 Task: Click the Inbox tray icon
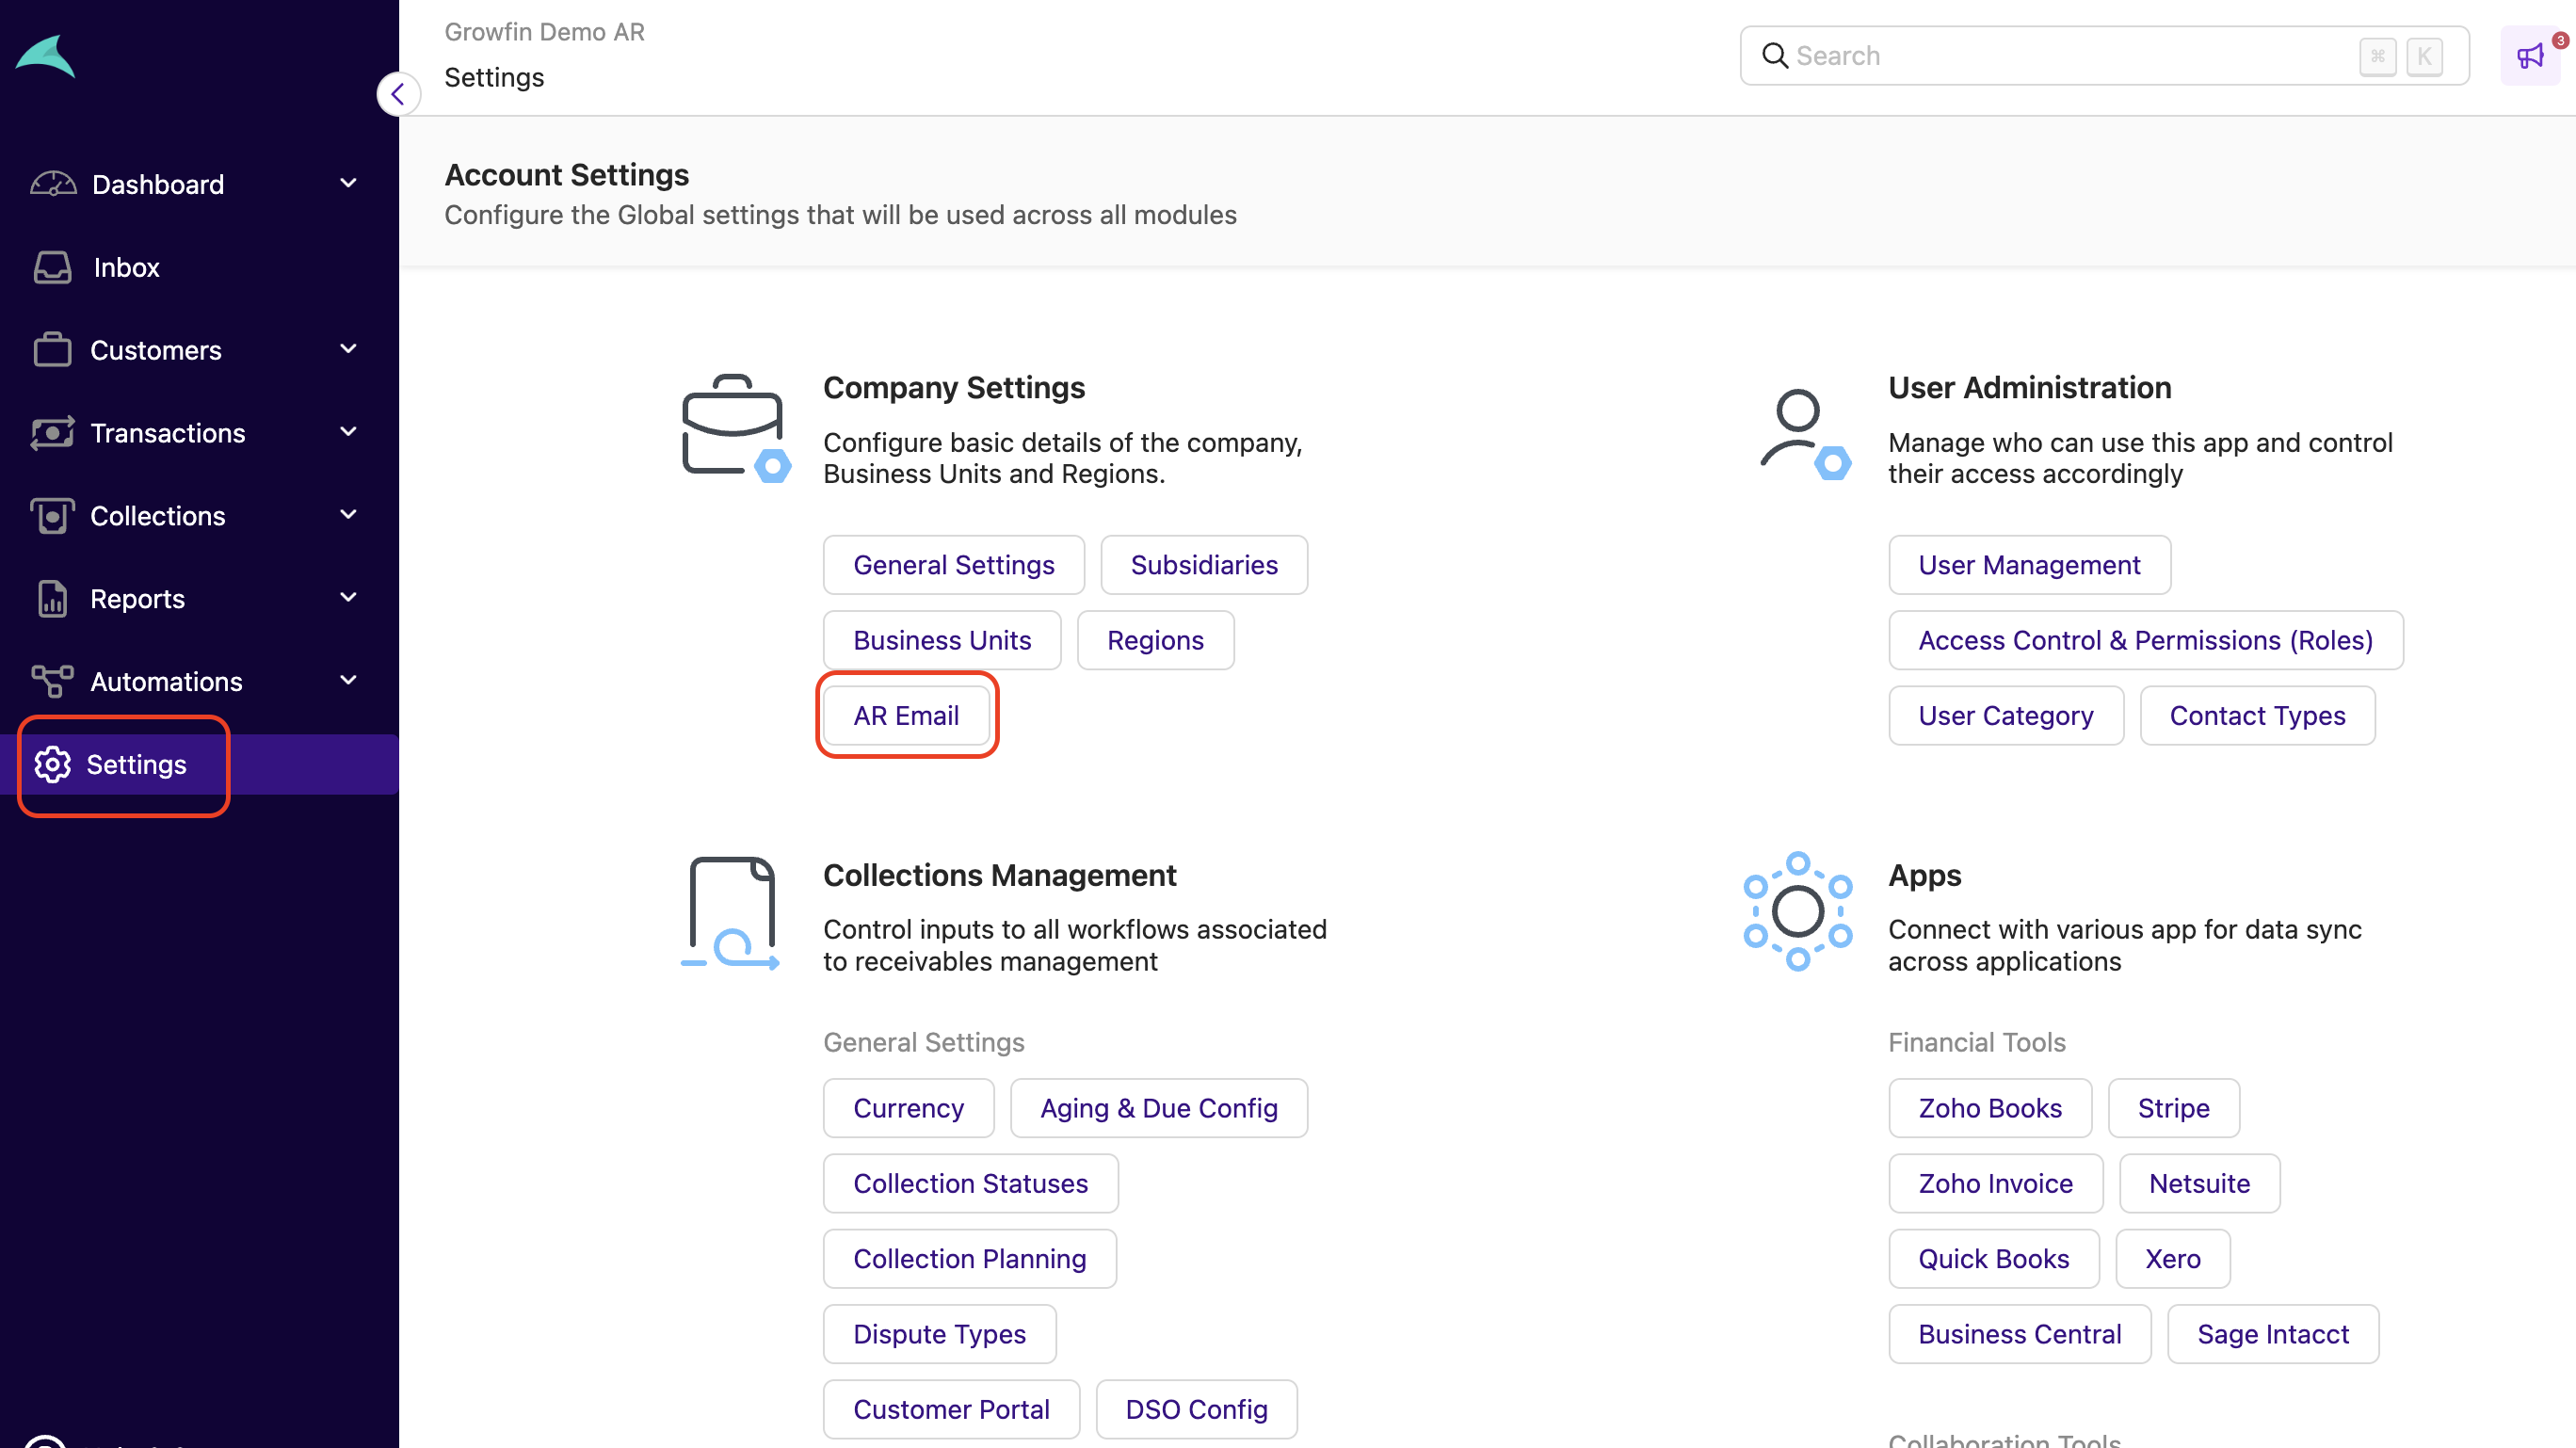[x=52, y=267]
